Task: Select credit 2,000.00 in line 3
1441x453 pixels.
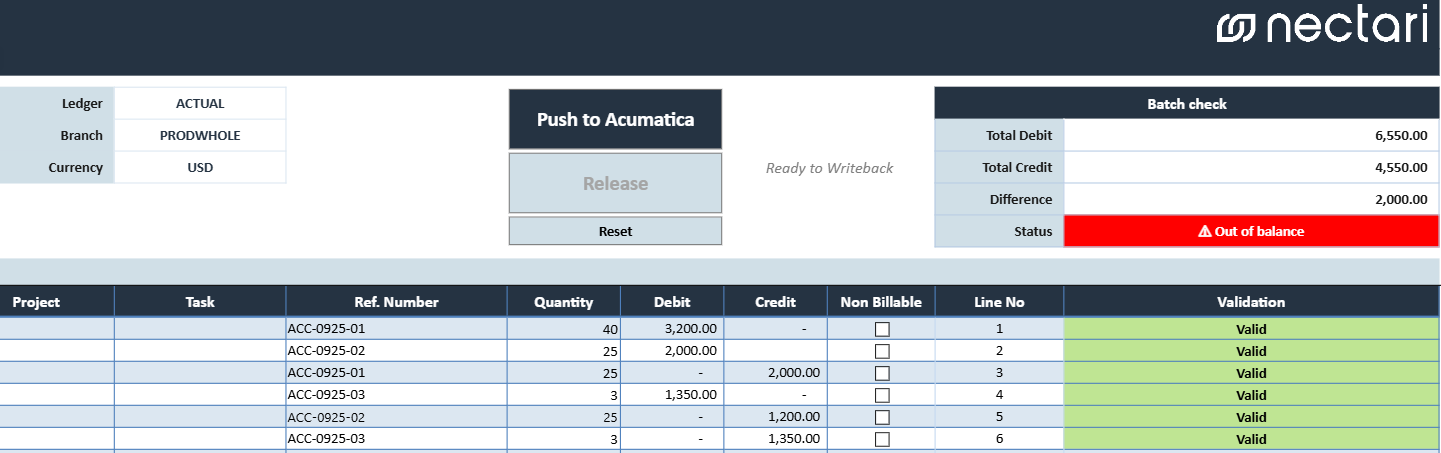Action: 776,373
